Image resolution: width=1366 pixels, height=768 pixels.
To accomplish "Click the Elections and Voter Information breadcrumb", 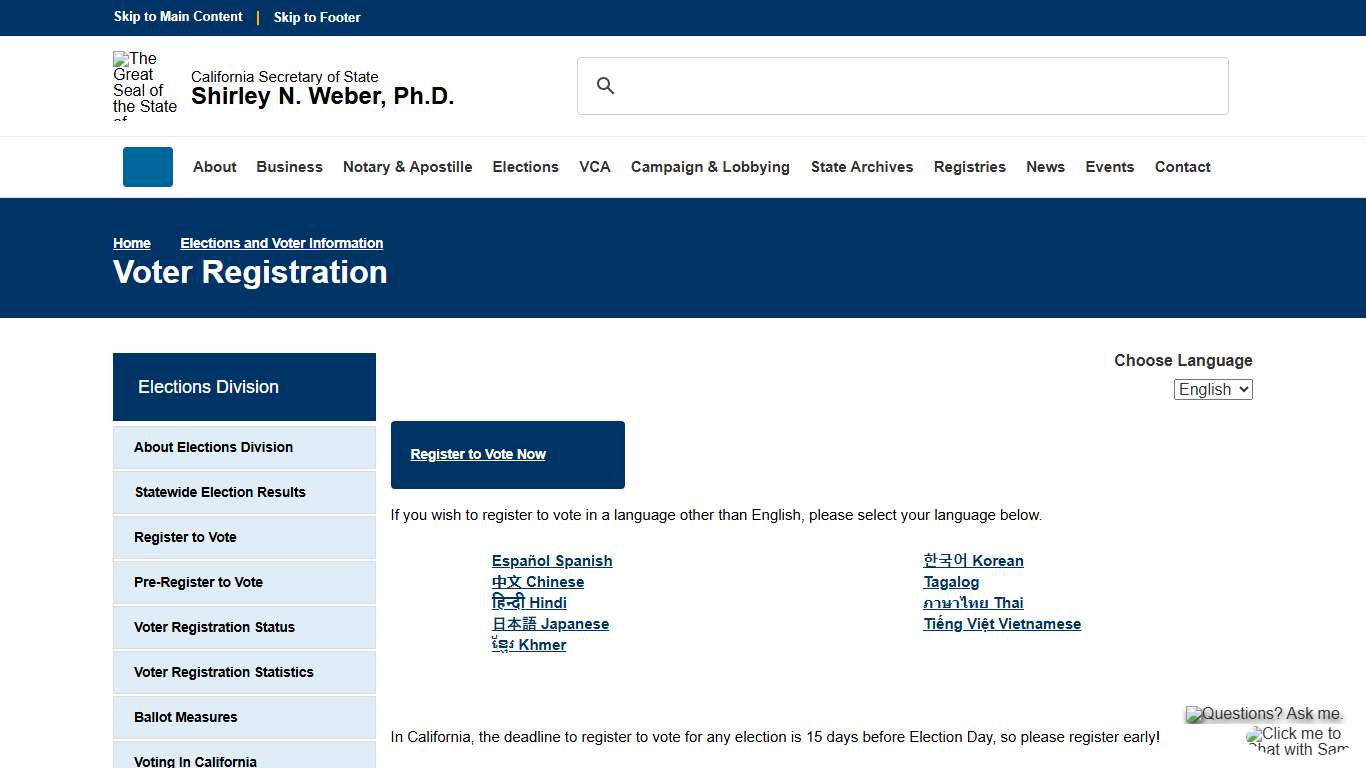I will (281, 243).
